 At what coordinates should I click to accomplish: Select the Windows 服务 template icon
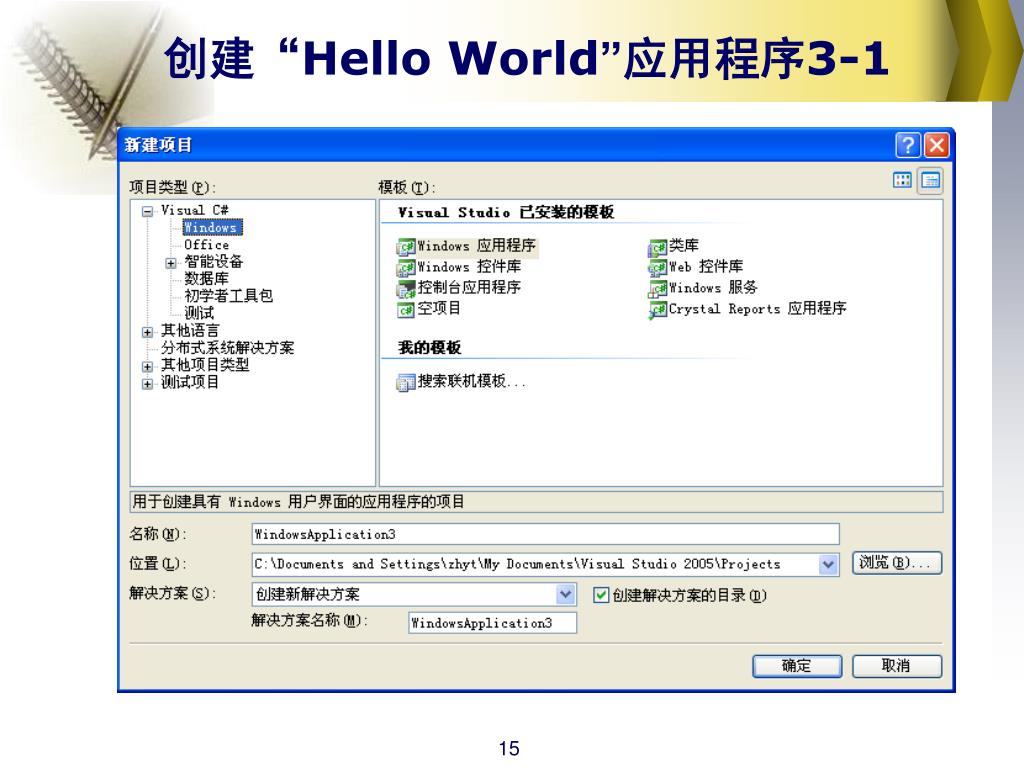[657, 289]
